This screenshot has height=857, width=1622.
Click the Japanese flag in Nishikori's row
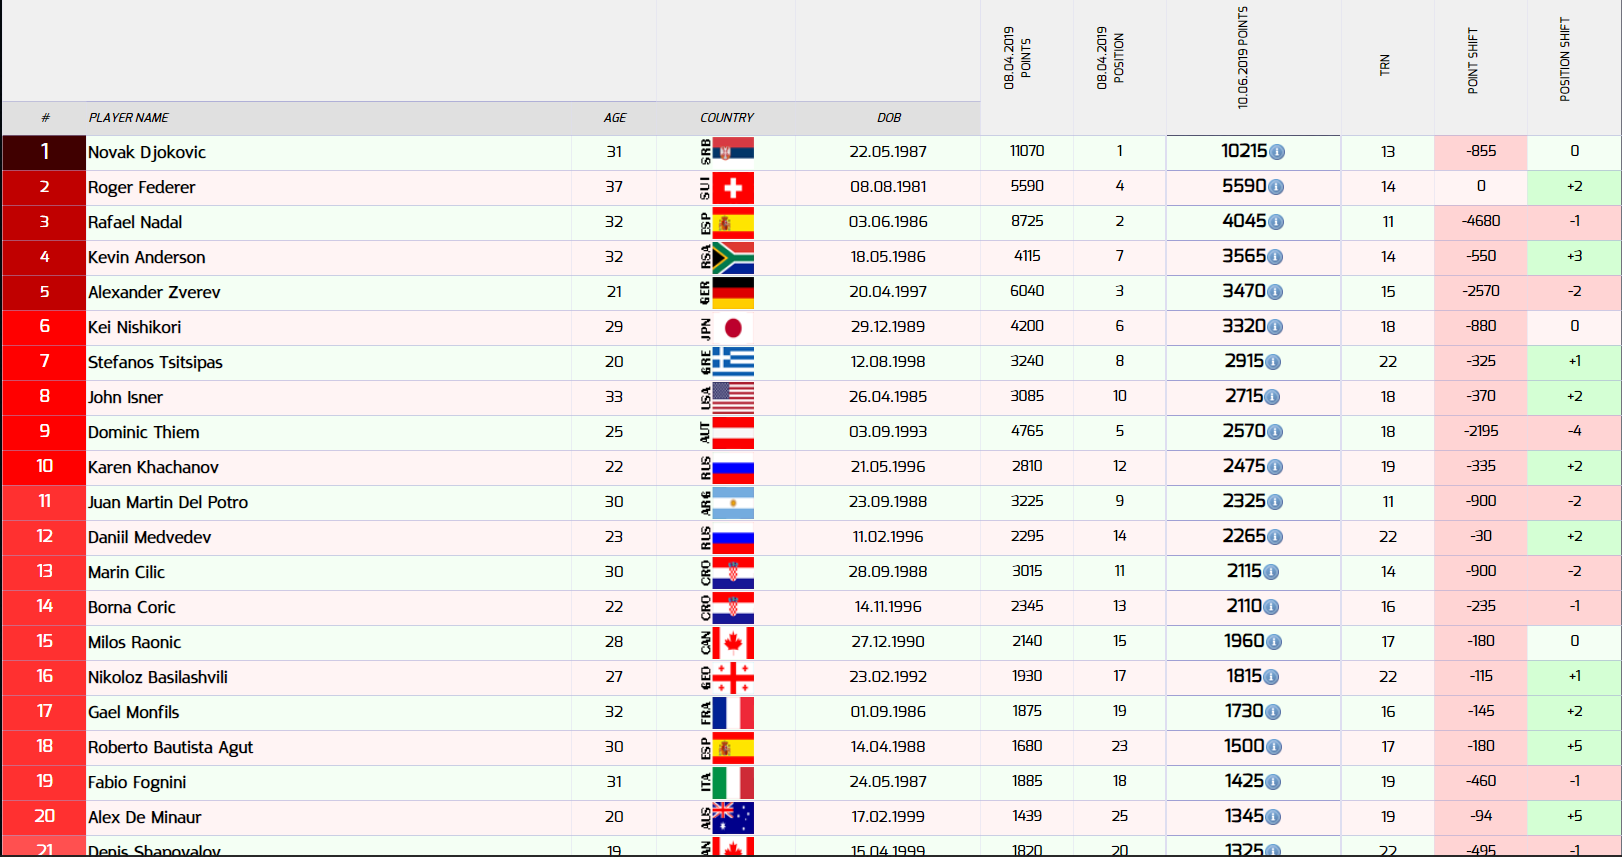click(733, 327)
